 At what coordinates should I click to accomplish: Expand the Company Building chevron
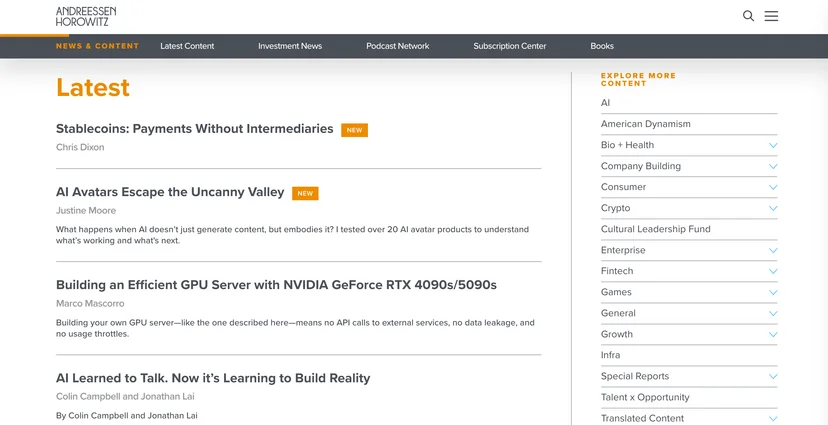point(773,166)
